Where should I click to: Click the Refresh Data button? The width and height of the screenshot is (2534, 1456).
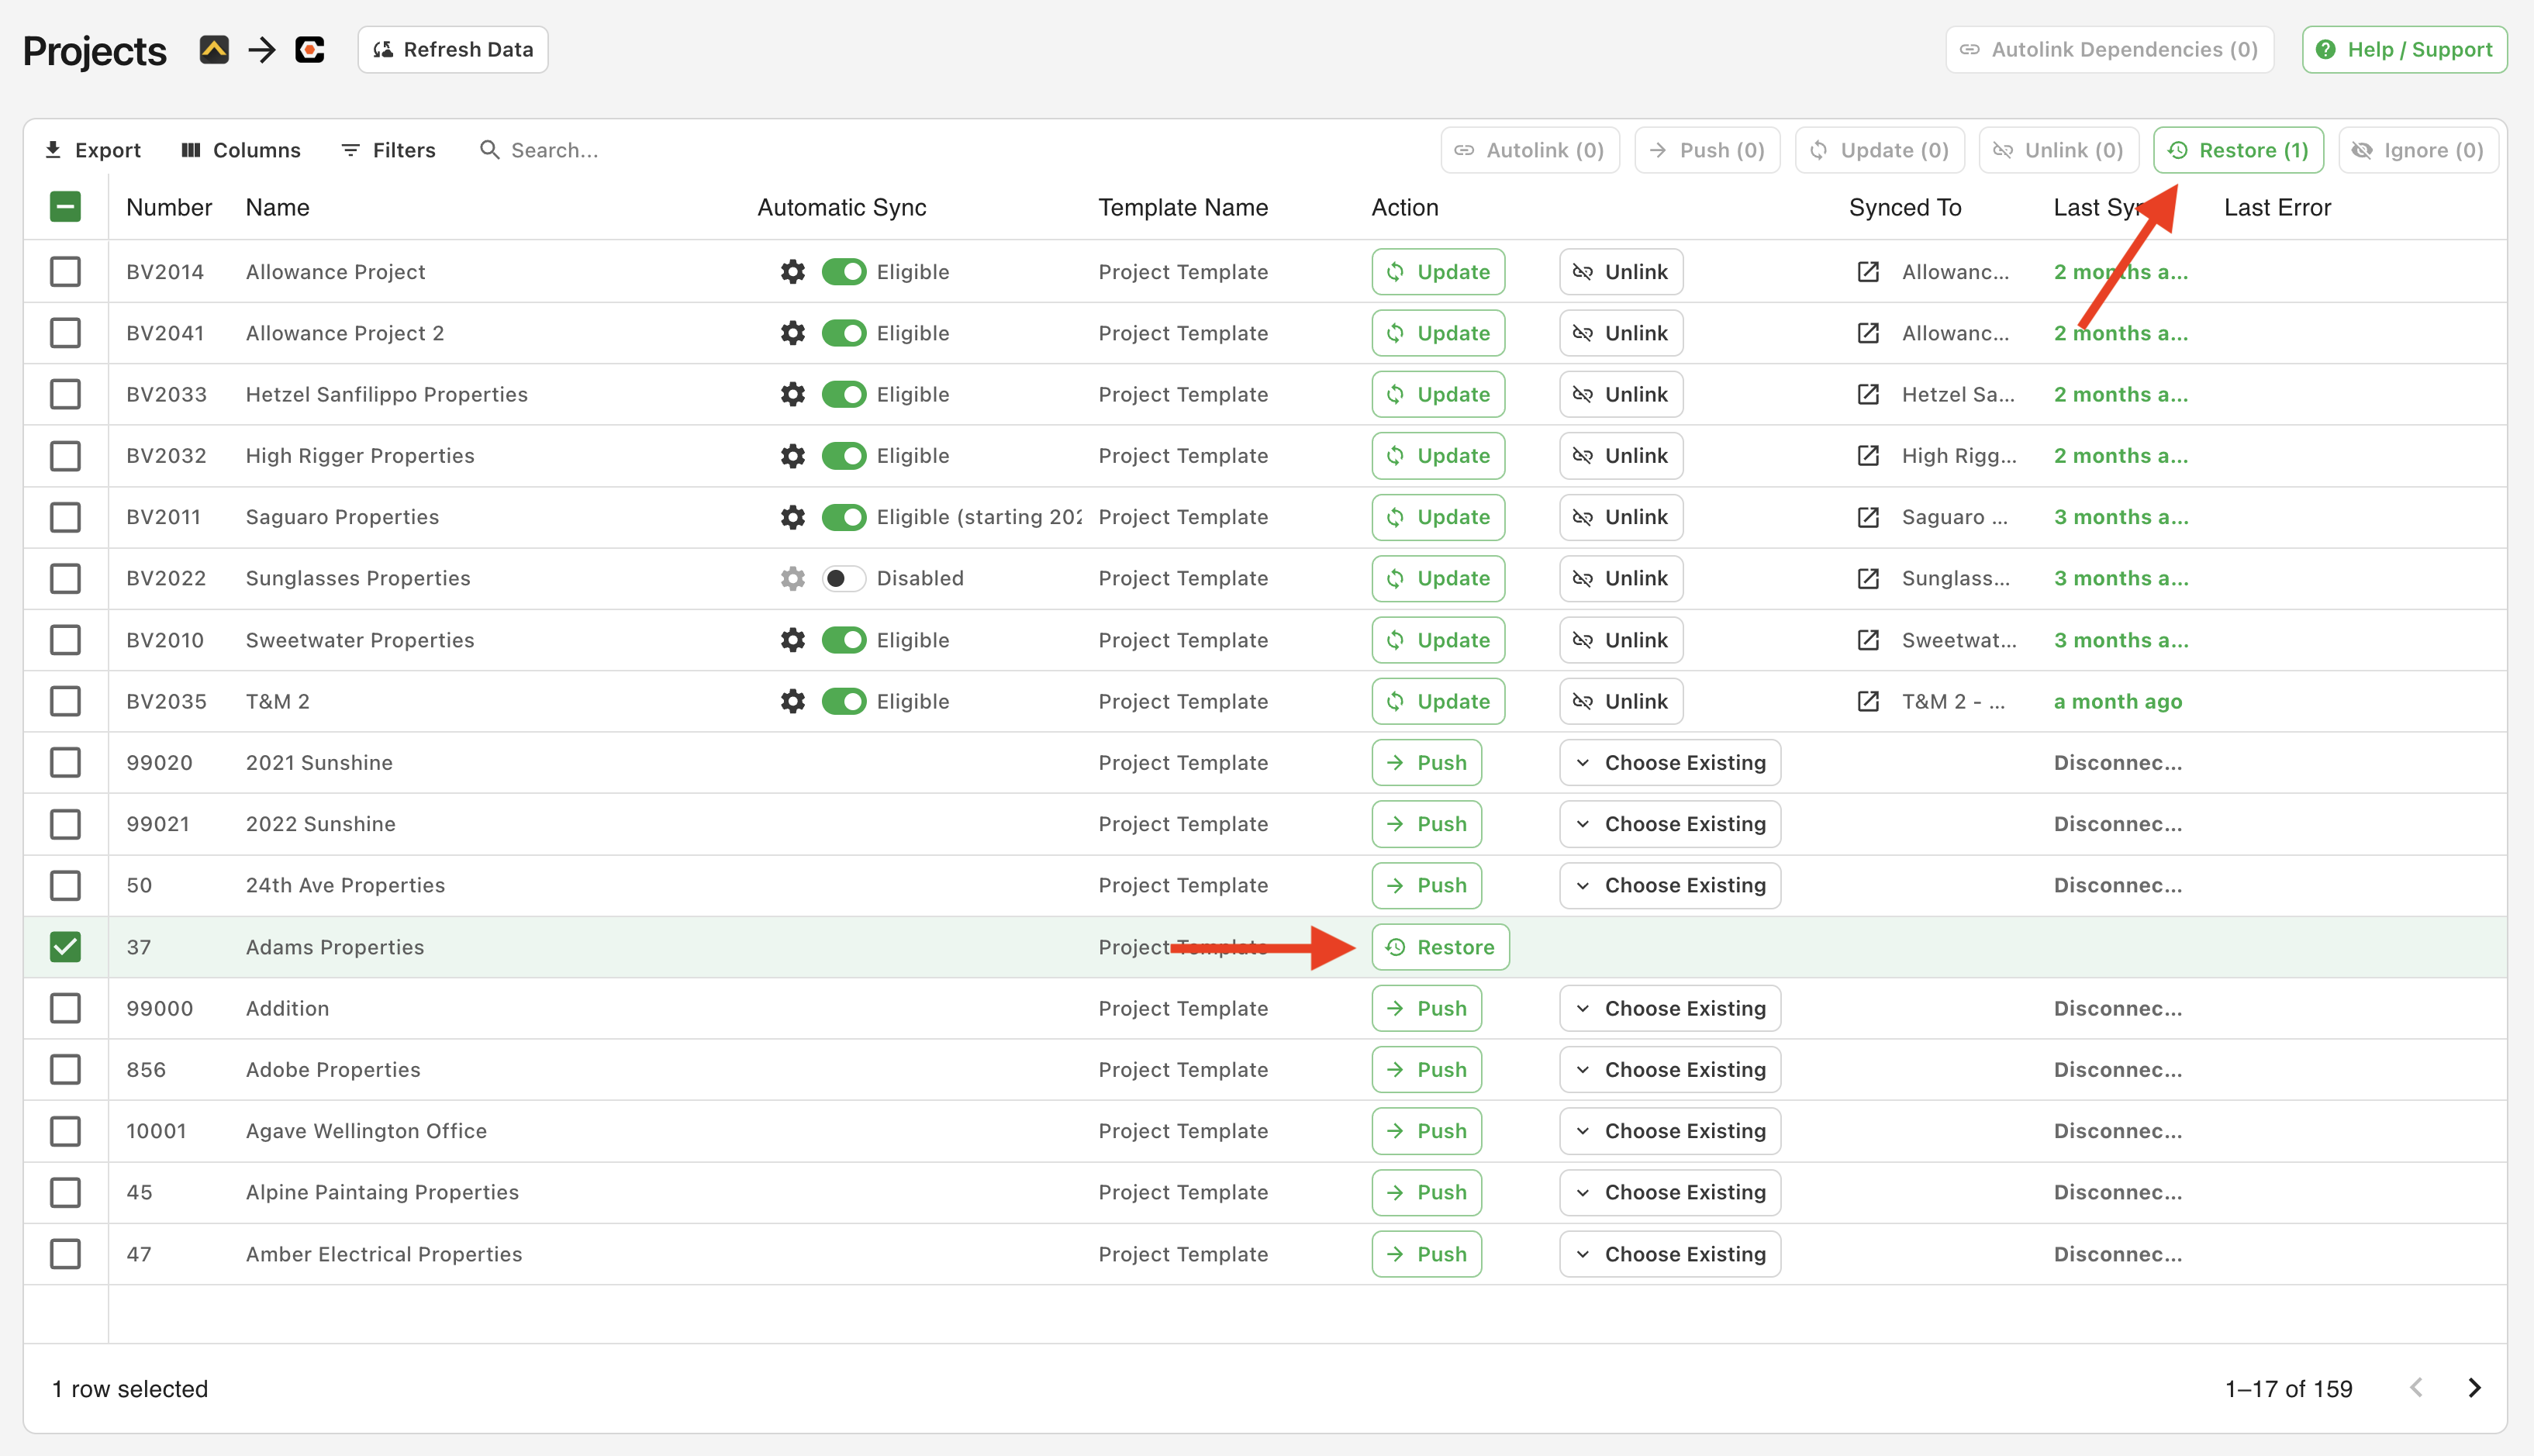coord(453,49)
